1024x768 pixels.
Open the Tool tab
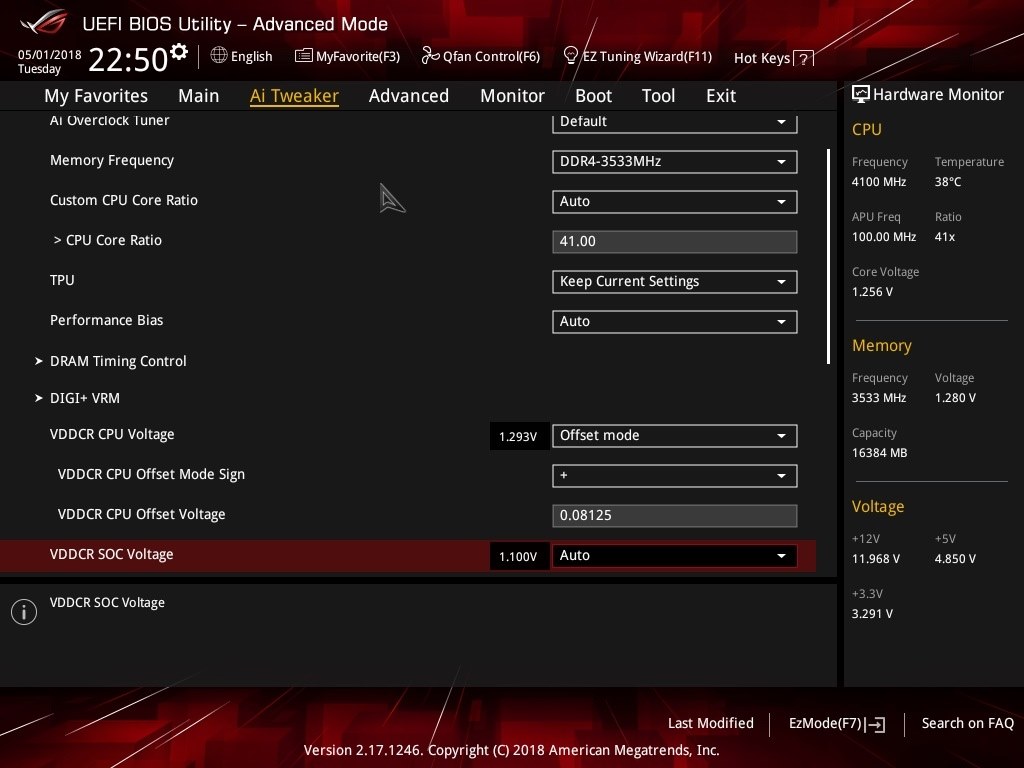(658, 96)
